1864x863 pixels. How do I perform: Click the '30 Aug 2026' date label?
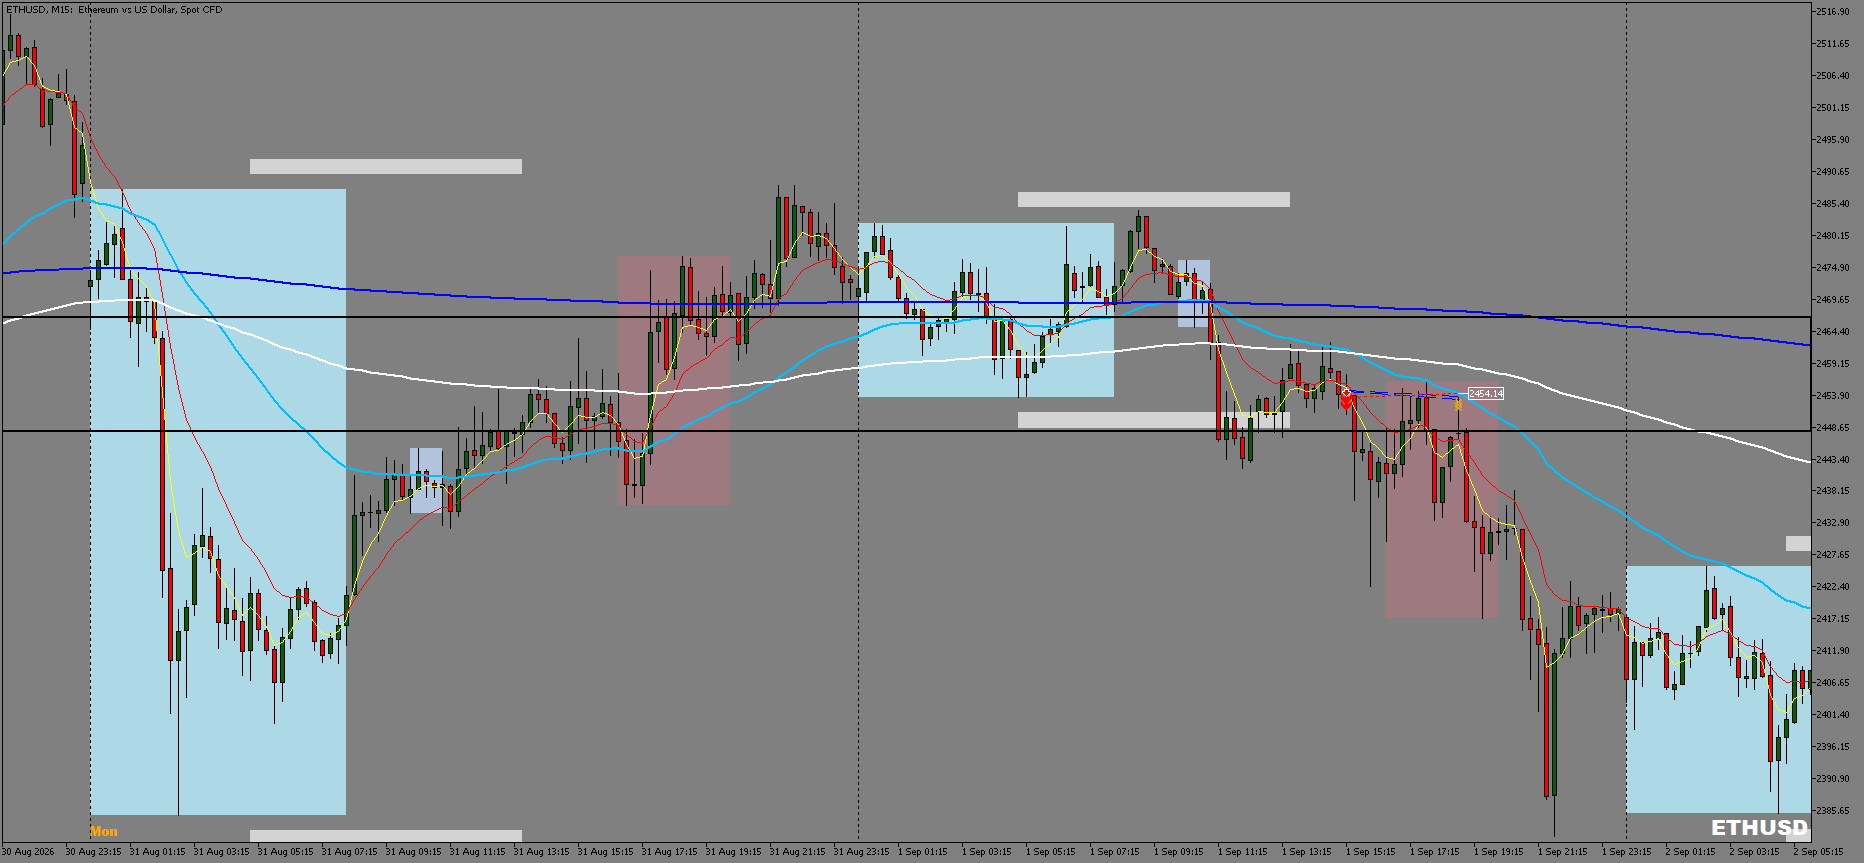point(28,852)
